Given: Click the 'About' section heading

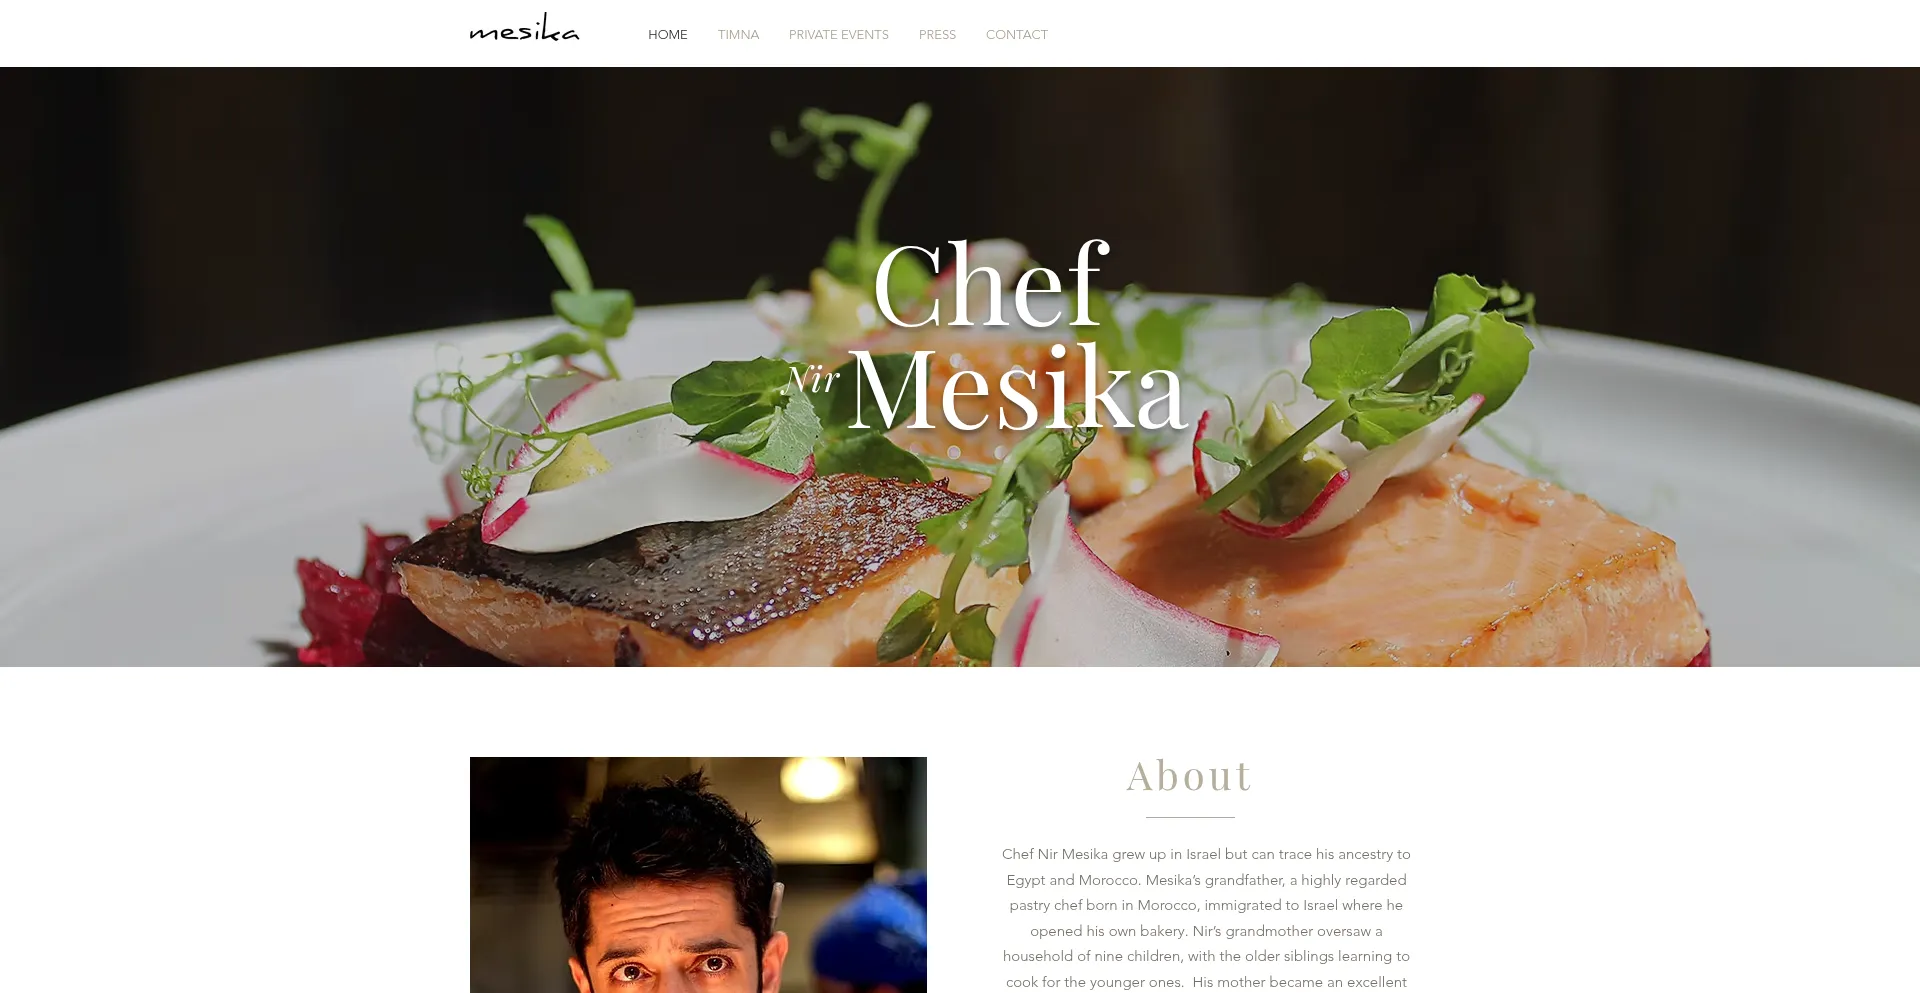Looking at the screenshot, I should pos(1189,776).
